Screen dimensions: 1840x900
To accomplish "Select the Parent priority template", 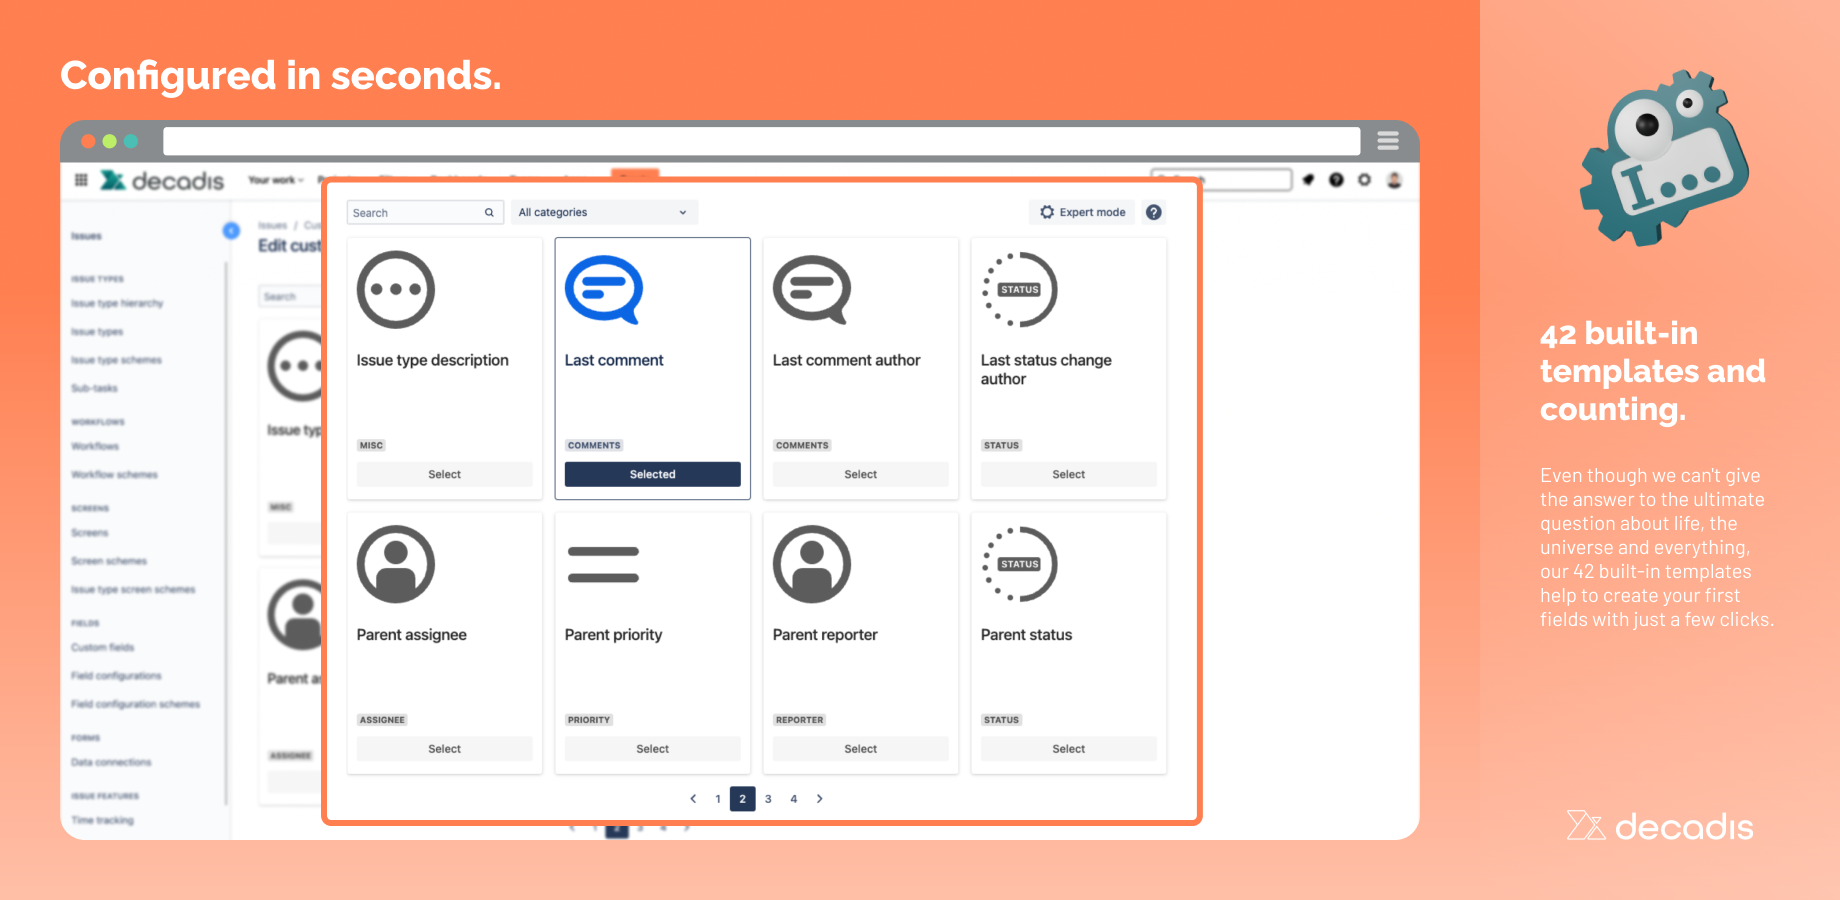I will [652, 749].
